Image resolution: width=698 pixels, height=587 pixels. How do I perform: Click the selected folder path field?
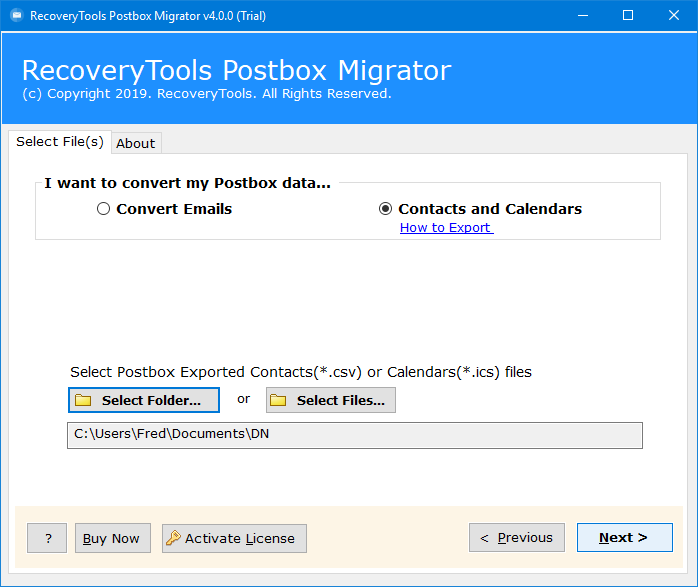click(x=355, y=435)
